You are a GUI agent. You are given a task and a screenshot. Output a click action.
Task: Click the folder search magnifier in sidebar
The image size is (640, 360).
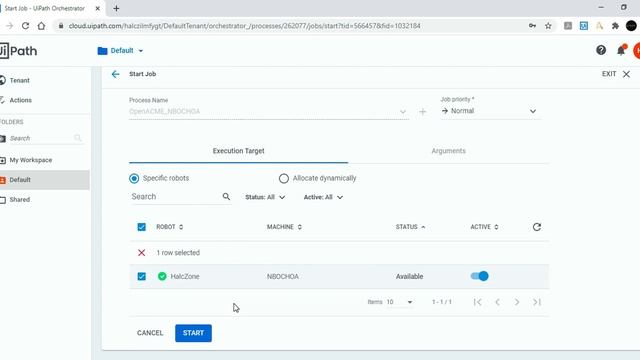pos(78,138)
